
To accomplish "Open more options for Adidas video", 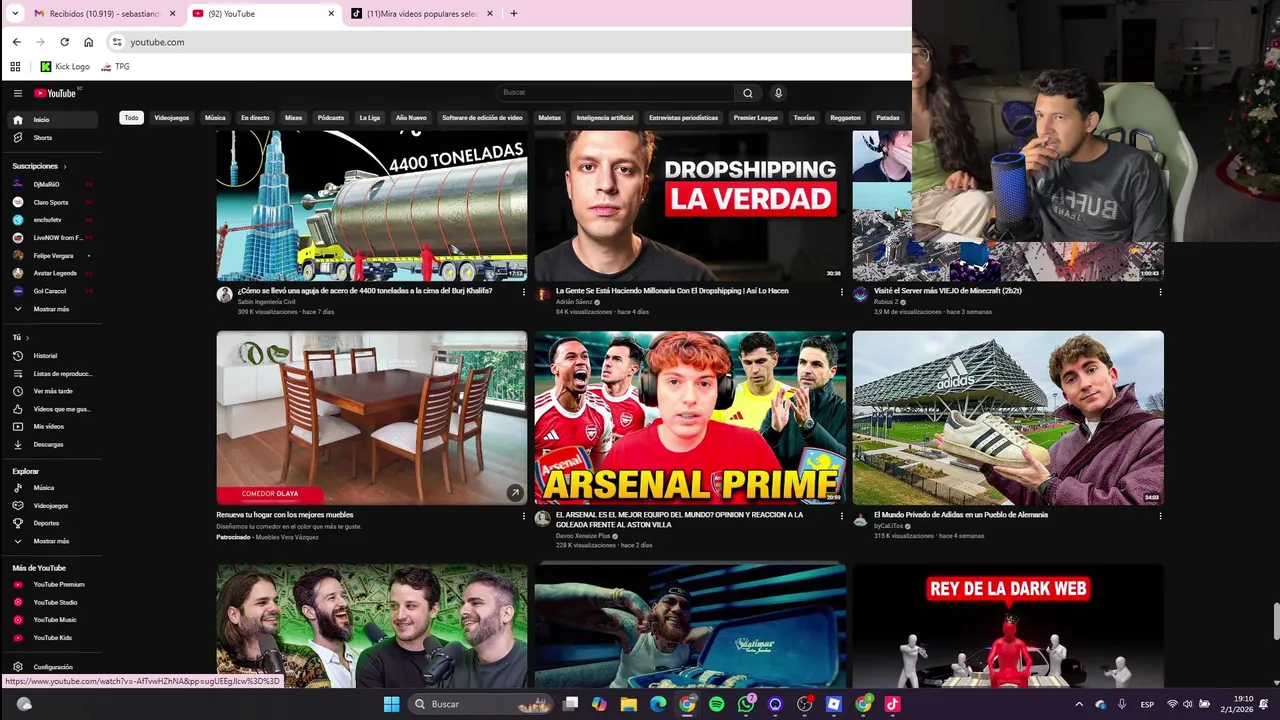I will coord(1160,516).
